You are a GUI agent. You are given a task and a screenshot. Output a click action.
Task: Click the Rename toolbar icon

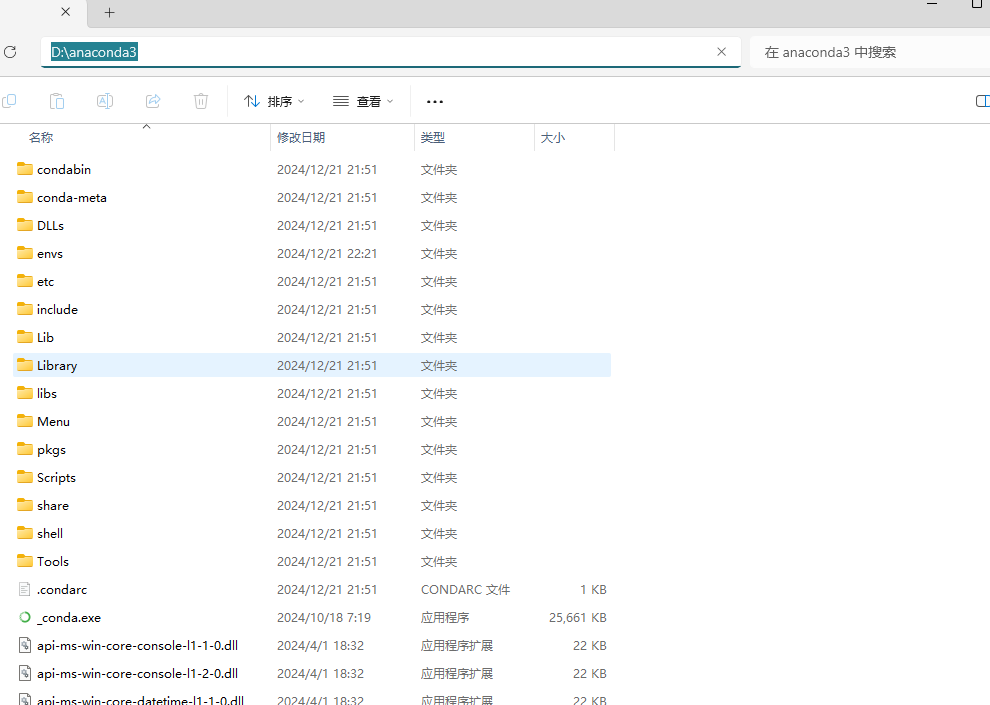click(x=105, y=101)
